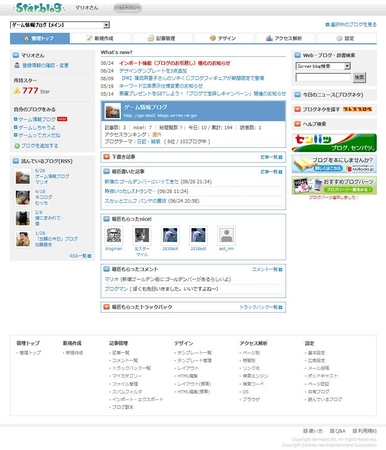Click the ゲーム情報ブログ profile thumbnail in blue banner
Screen dimensions: 386x450
coord(112,111)
